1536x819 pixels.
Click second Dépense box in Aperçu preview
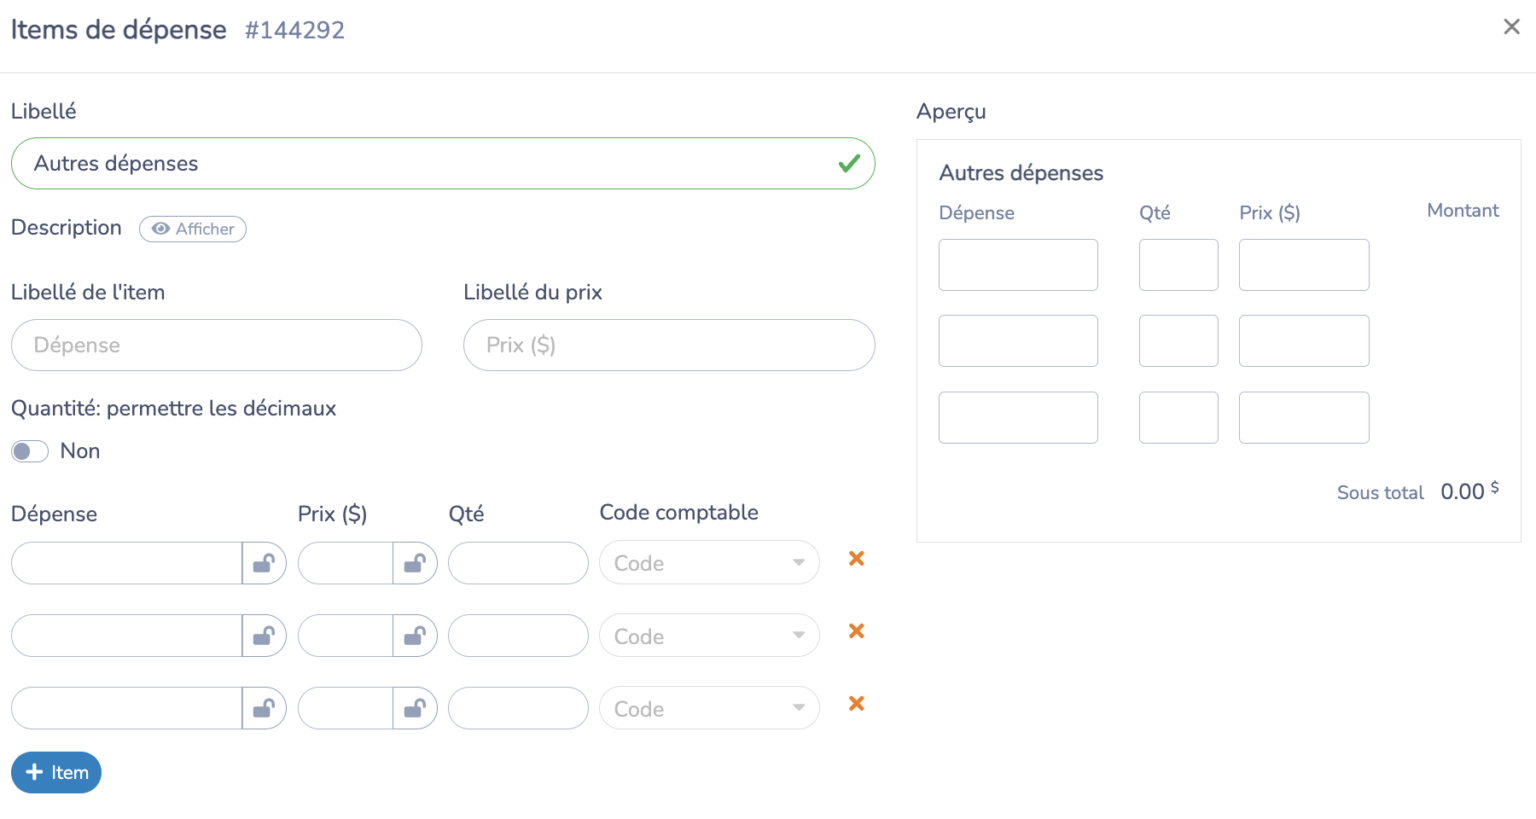[x=1018, y=341]
